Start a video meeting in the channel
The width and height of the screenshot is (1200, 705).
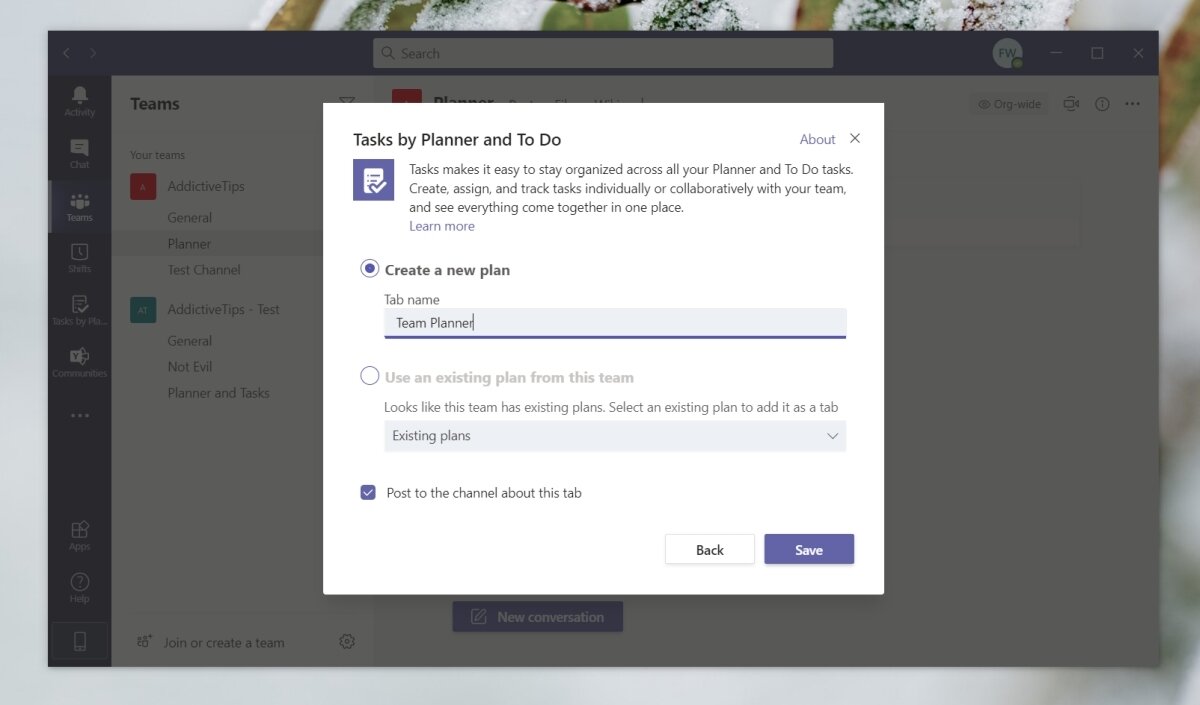1071,103
